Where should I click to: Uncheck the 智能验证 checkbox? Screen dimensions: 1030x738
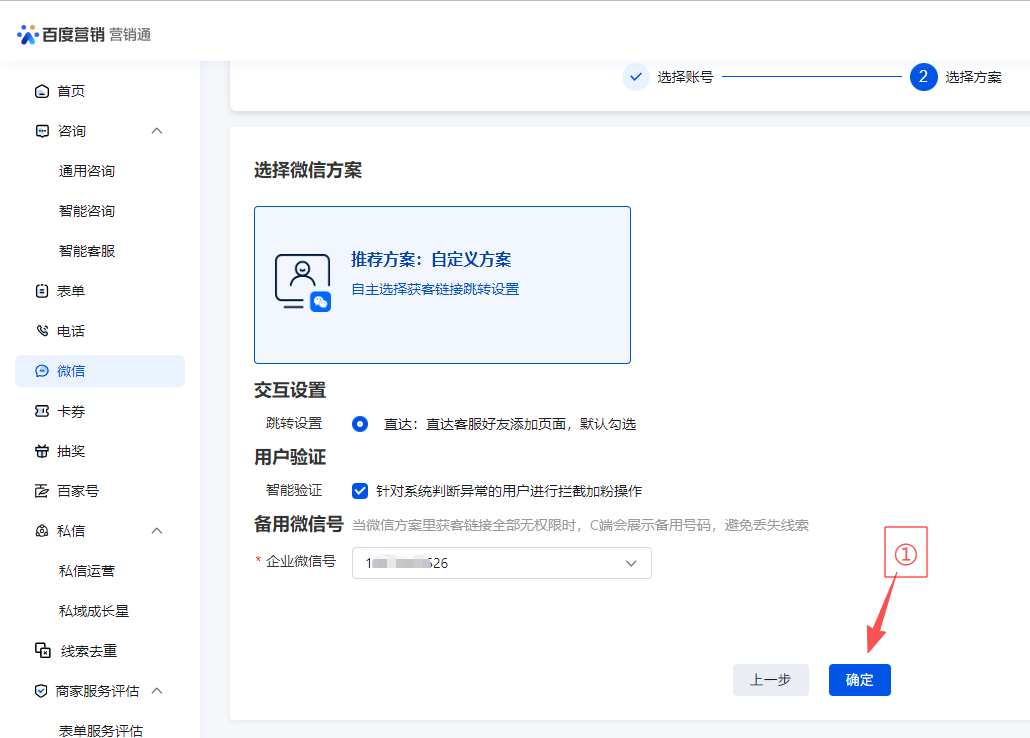pyautogui.click(x=360, y=491)
